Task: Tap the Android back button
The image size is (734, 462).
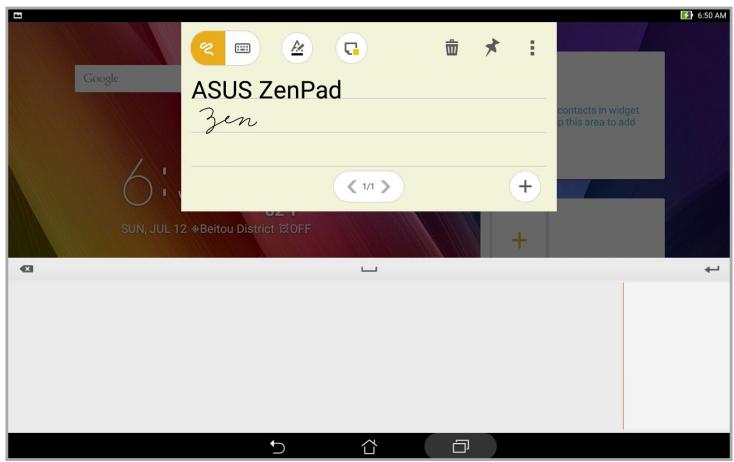Action: (x=277, y=447)
